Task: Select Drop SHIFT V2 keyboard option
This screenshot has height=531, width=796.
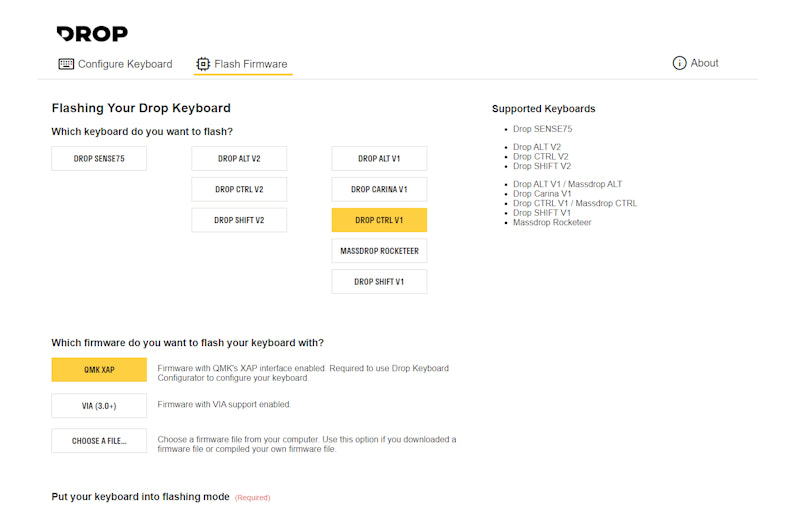Action: click(239, 220)
